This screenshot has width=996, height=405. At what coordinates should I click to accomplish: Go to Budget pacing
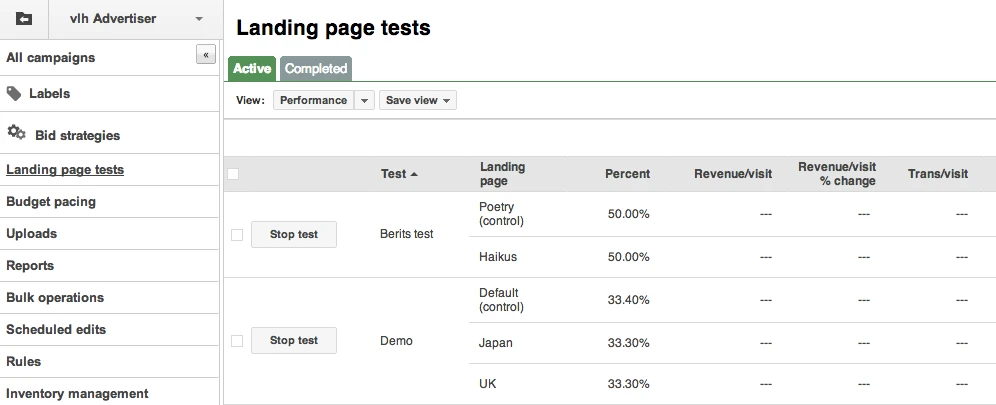51,201
